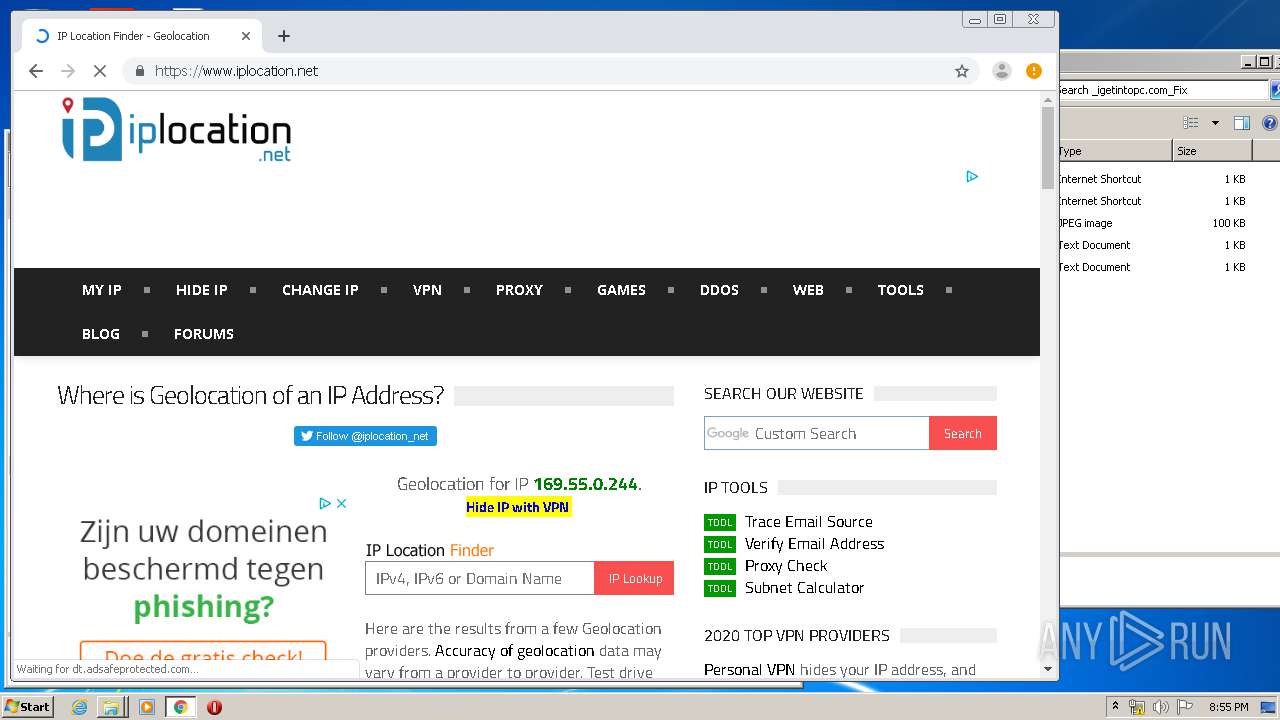Click the scrollbar down arrow in Chrome
1280x720 pixels.
pyautogui.click(x=1048, y=668)
